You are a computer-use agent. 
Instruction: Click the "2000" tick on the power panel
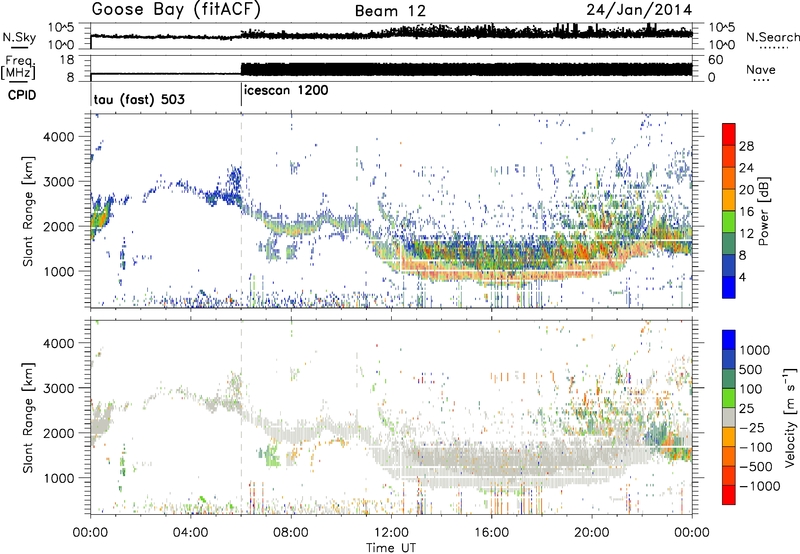pyautogui.click(x=57, y=227)
